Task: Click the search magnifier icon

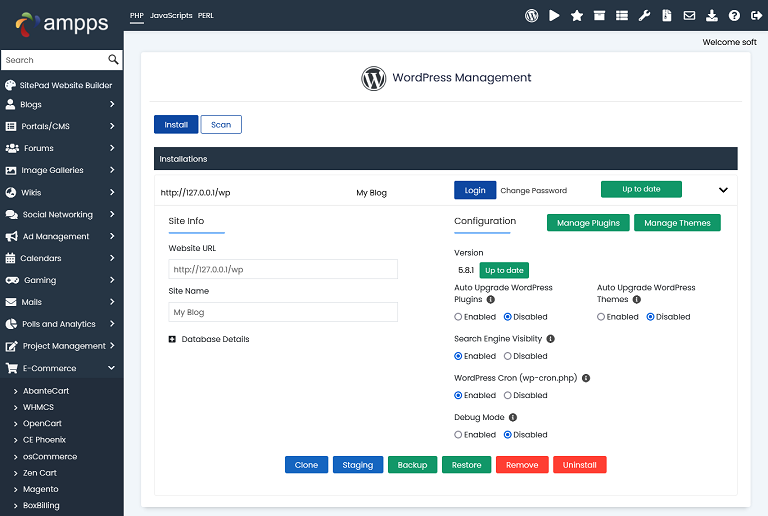Action: click(113, 60)
